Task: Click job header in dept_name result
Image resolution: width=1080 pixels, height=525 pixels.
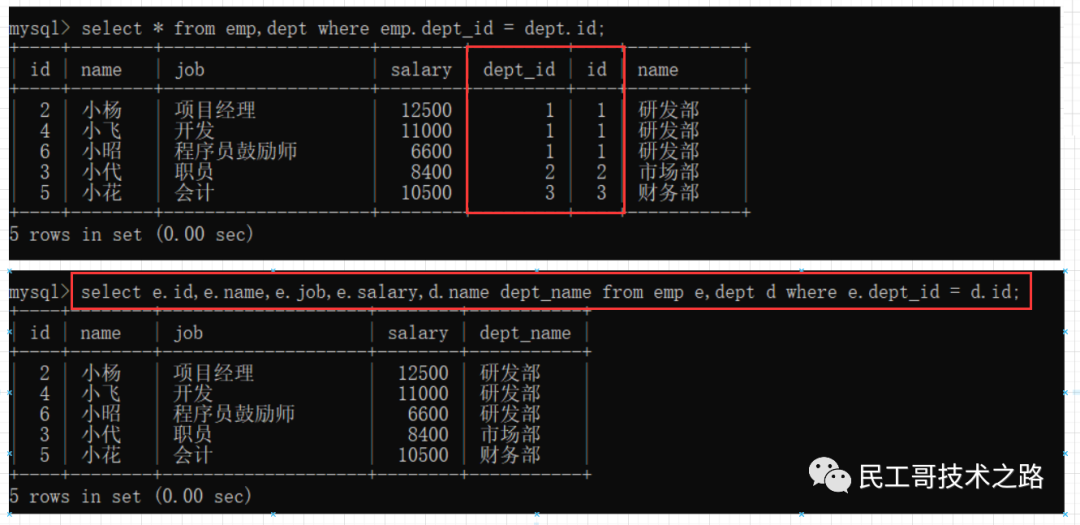Action: pos(187,333)
